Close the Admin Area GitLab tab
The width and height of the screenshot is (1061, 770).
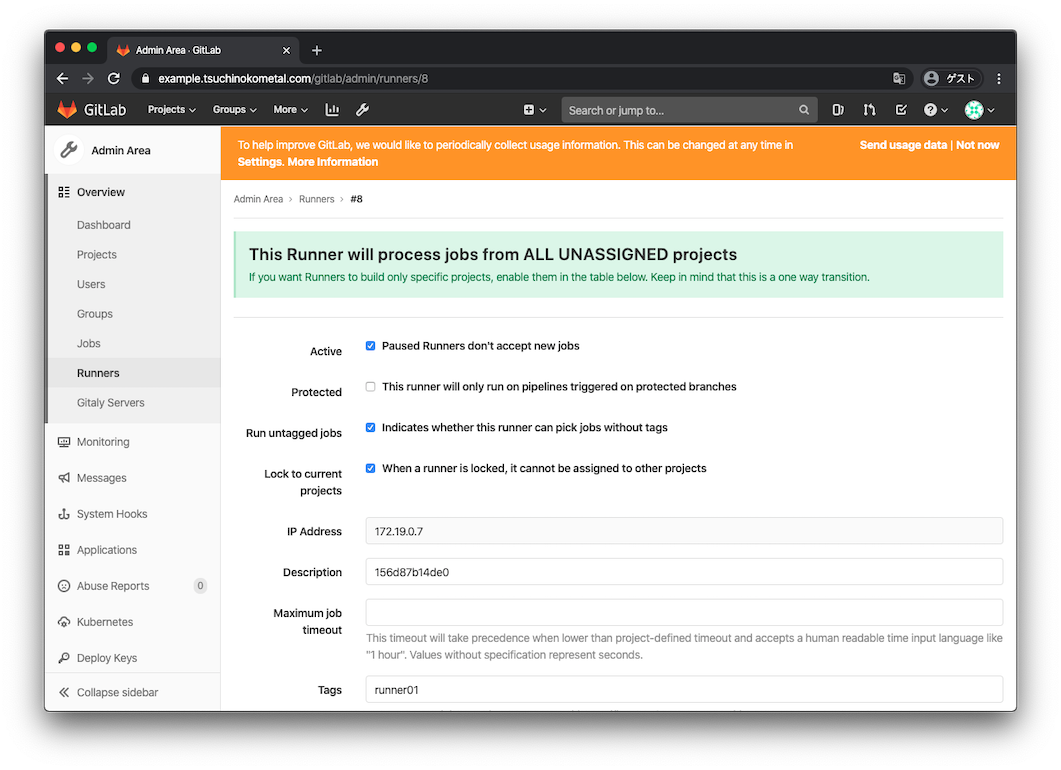[286, 50]
